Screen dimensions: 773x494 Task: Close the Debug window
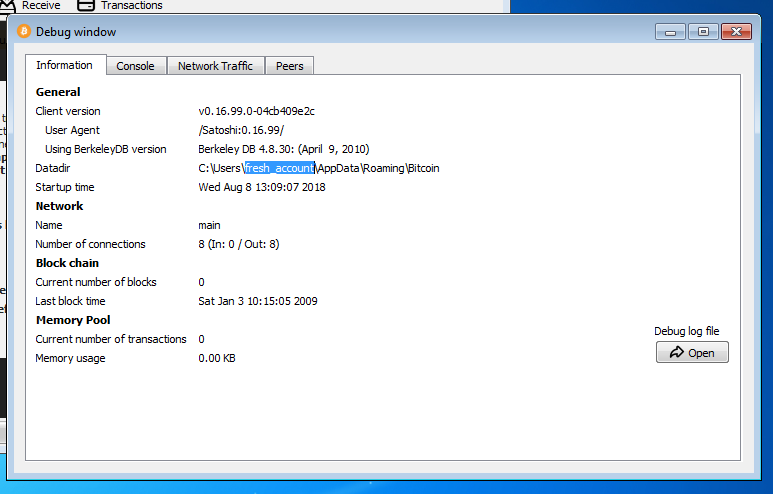point(736,32)
